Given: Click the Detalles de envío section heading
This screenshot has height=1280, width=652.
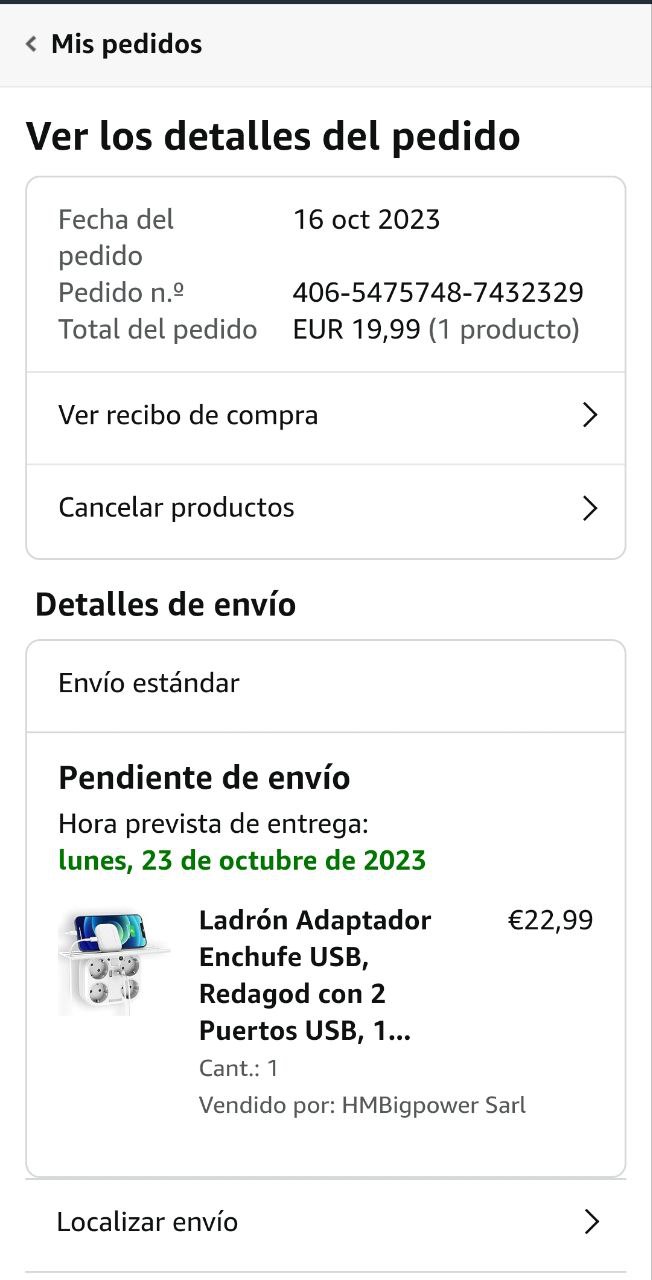Looking at the screenshot, I should 165,605.
